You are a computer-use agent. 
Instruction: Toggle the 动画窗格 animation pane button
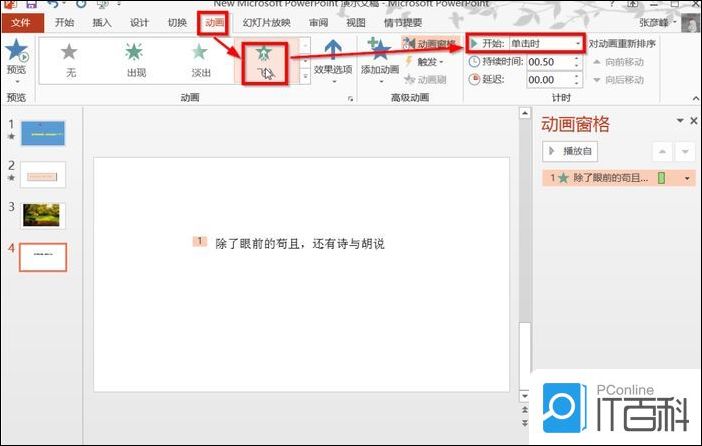click(430, 43)
